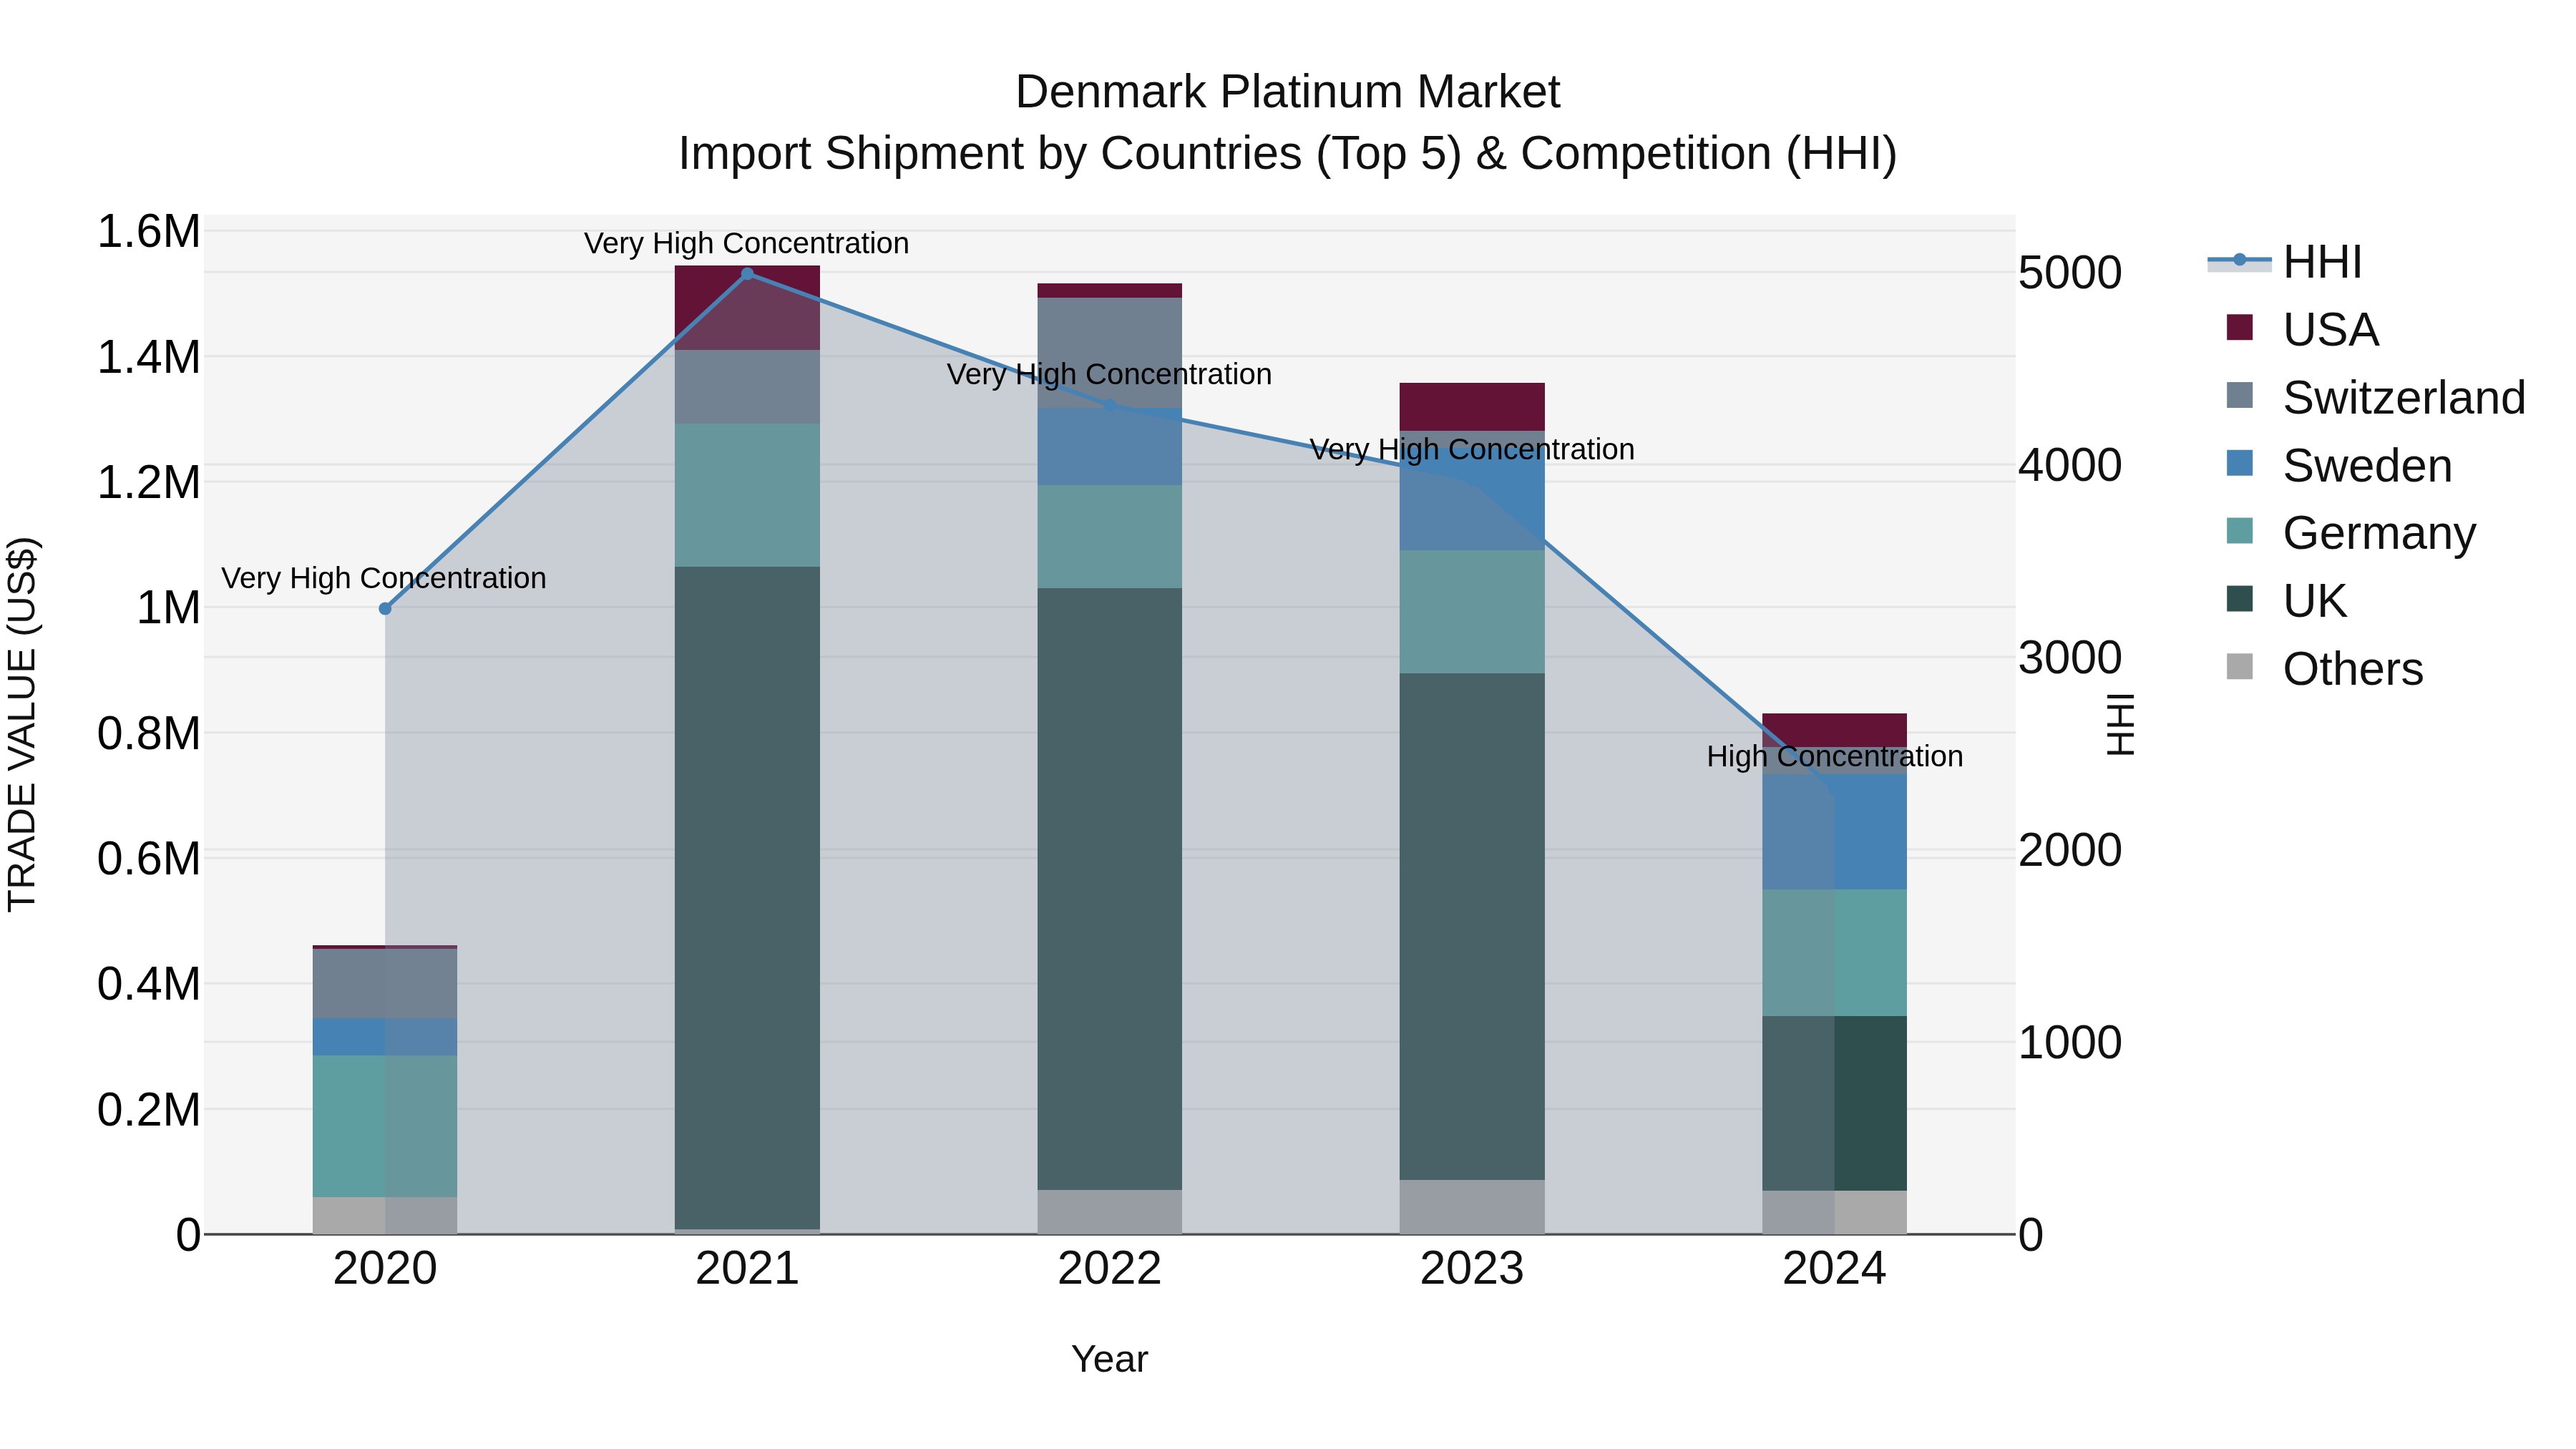Select the Switzerland segment of the 2022 bar
Viewport: 2576px width, 1449px height.
1109,353
